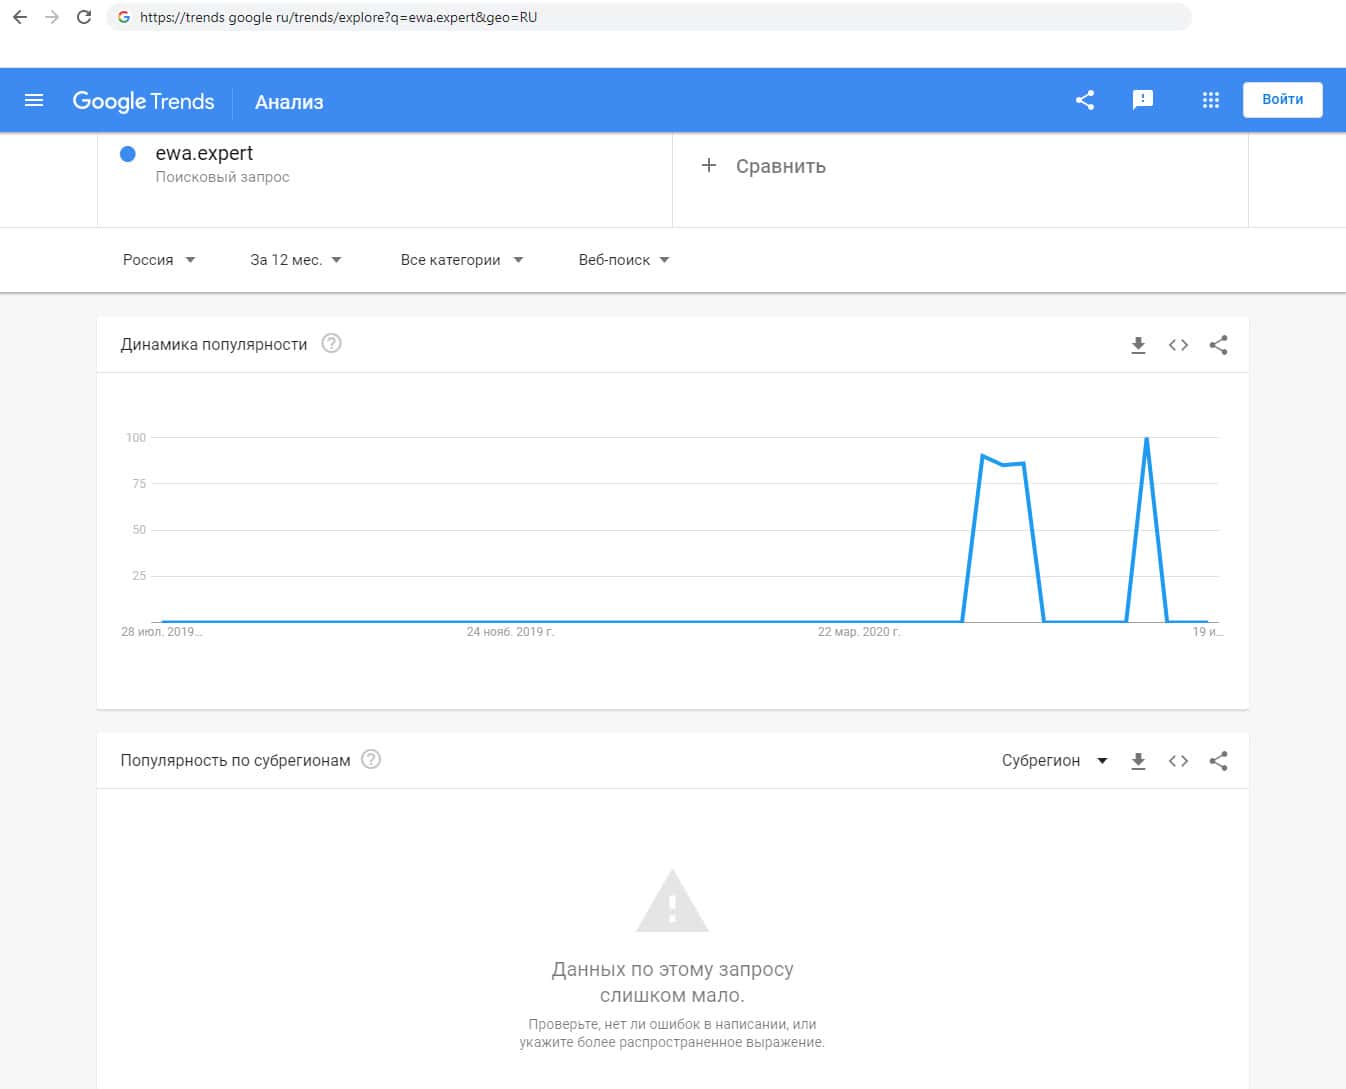Click the Поисковый запрос subtitle
This screenshot has height=1089, width=1346.
pos(222,177)
